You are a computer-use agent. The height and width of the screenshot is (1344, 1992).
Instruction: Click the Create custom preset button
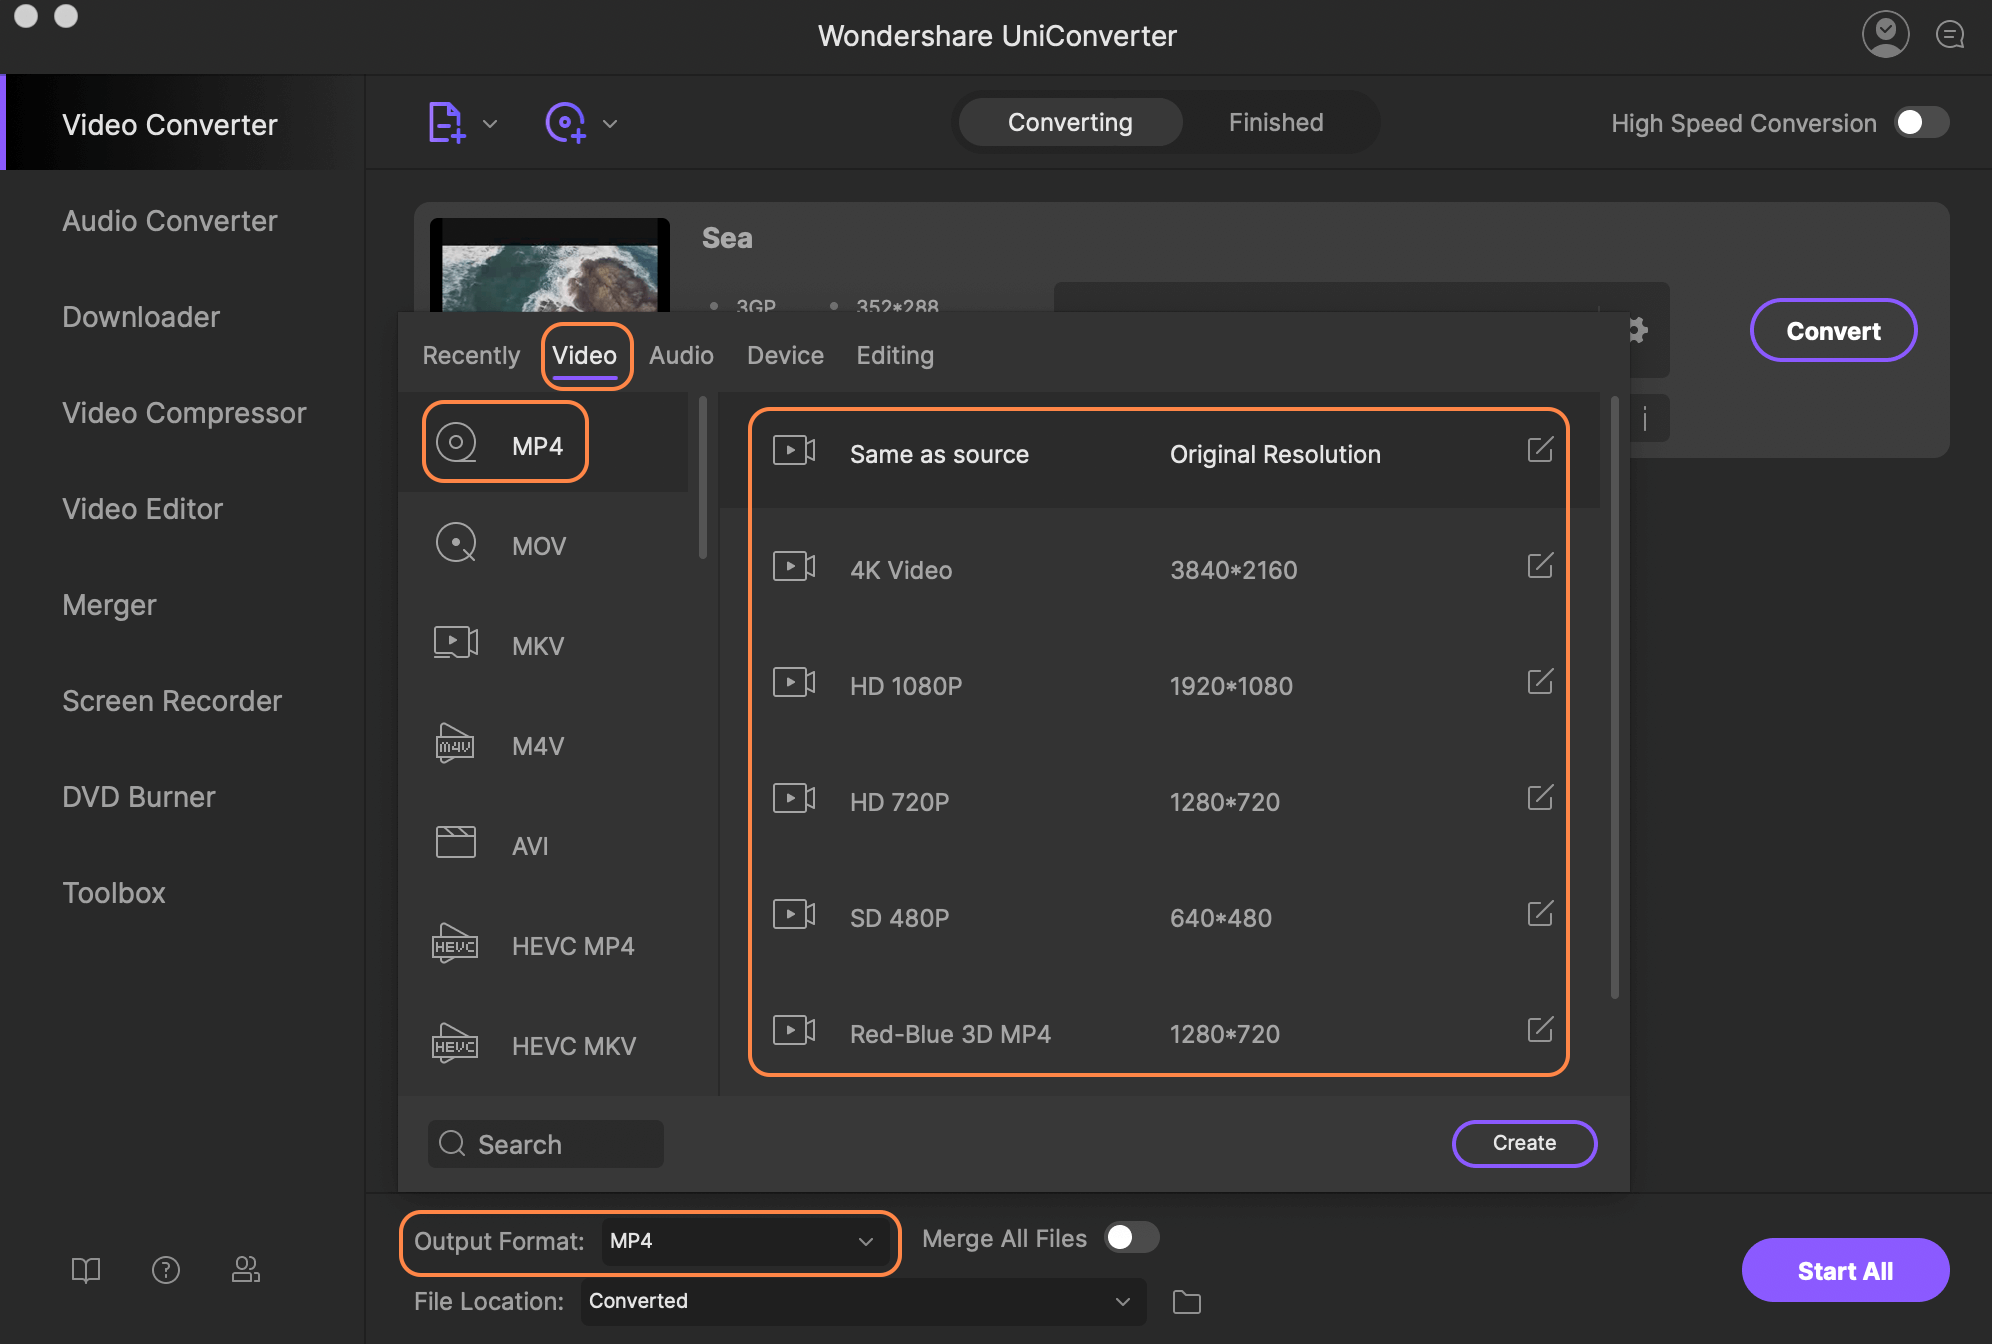pyautogui.click(x=1523, y=1143)
